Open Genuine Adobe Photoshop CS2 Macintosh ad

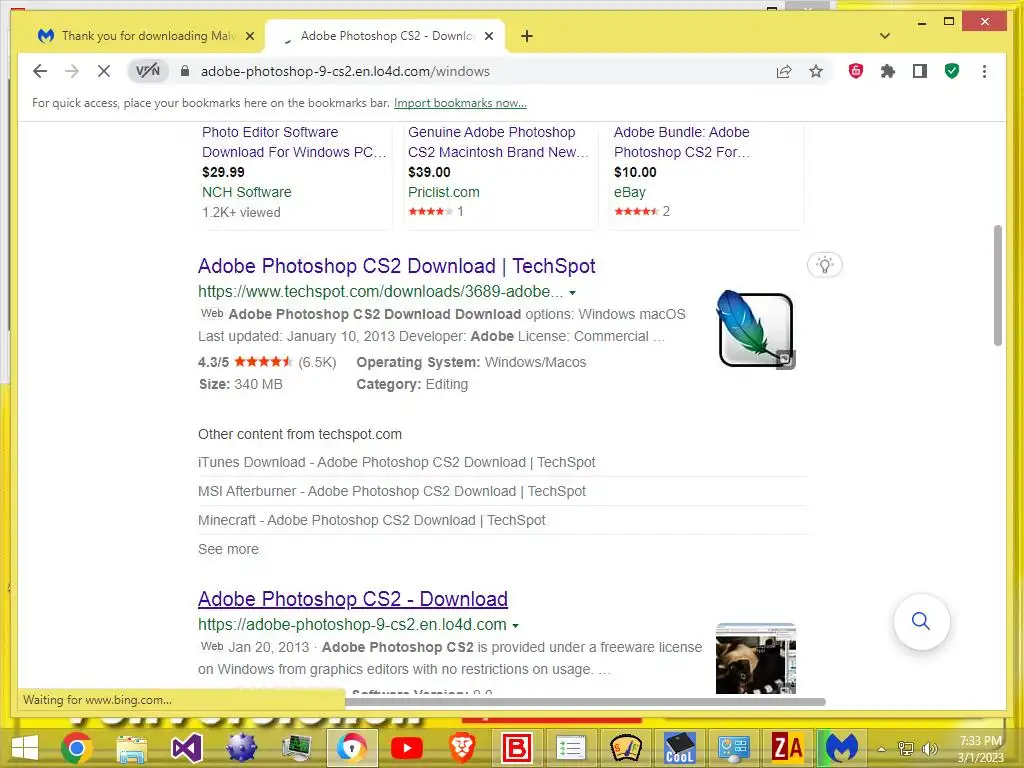[x=498, y=142]
